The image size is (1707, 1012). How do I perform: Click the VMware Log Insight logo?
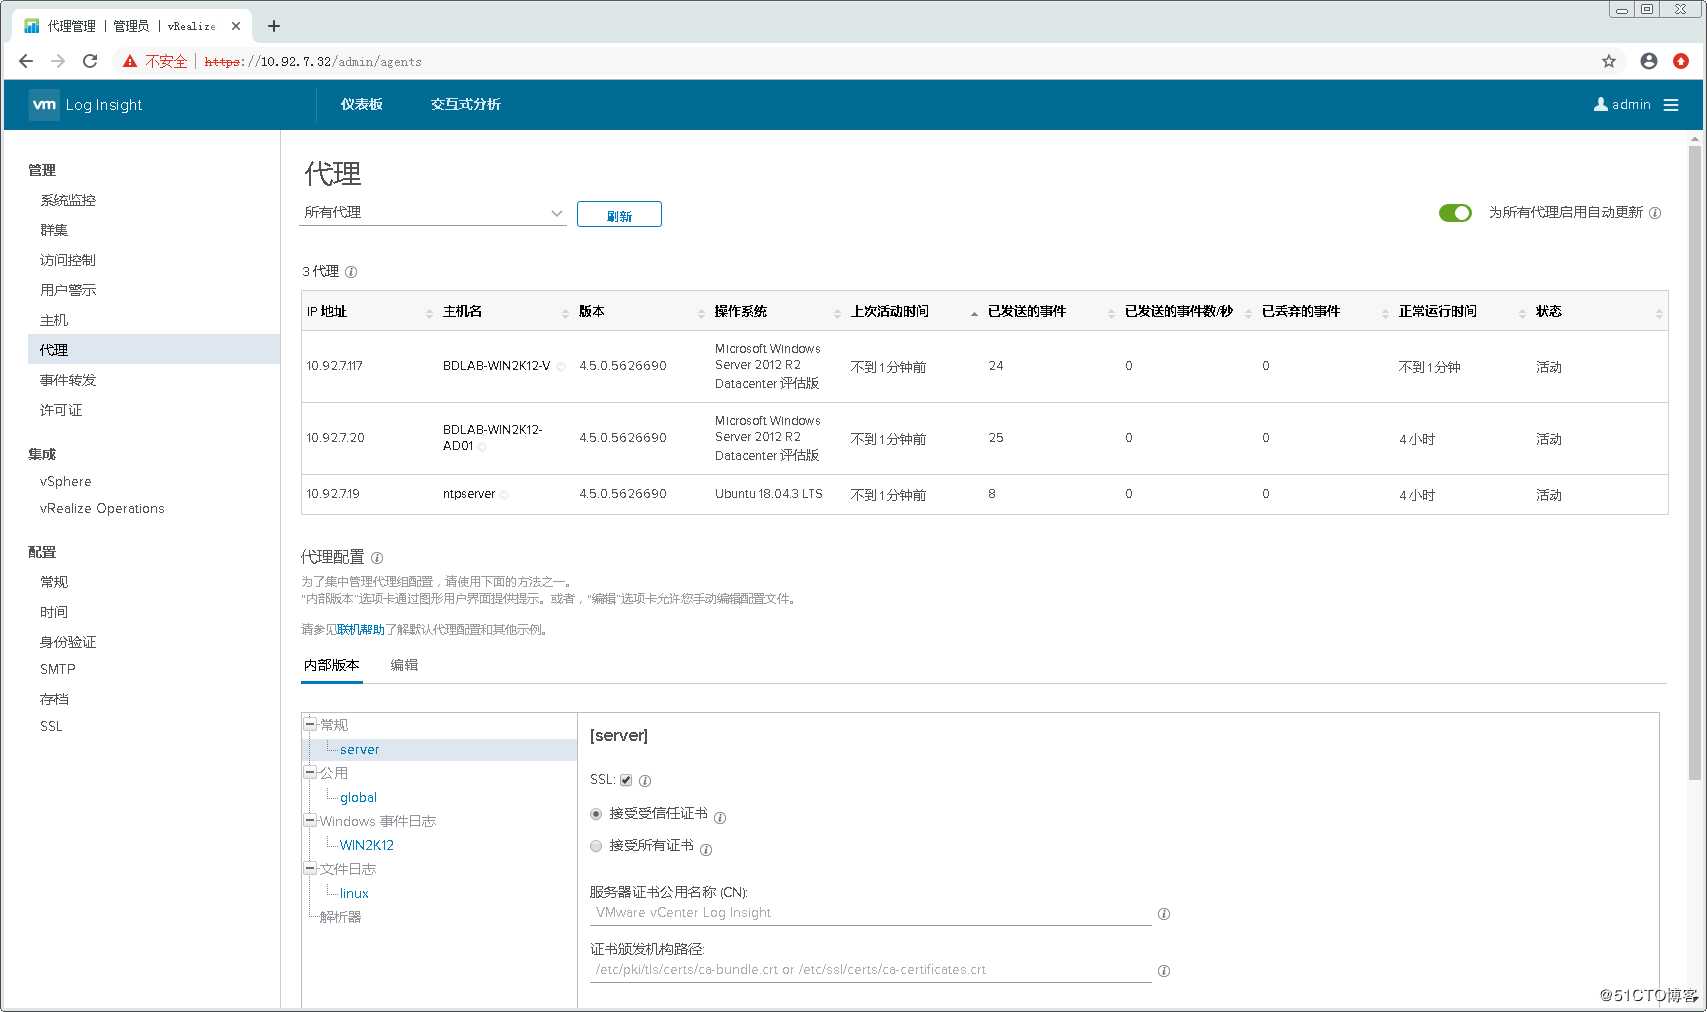86,105
